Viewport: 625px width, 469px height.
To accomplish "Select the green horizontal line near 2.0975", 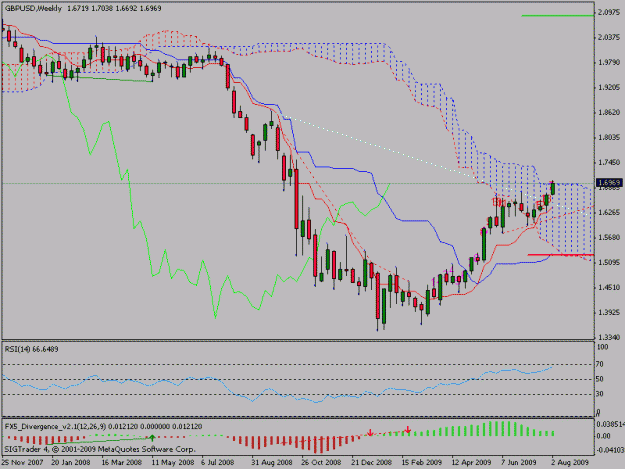I will tap(557, 16).
